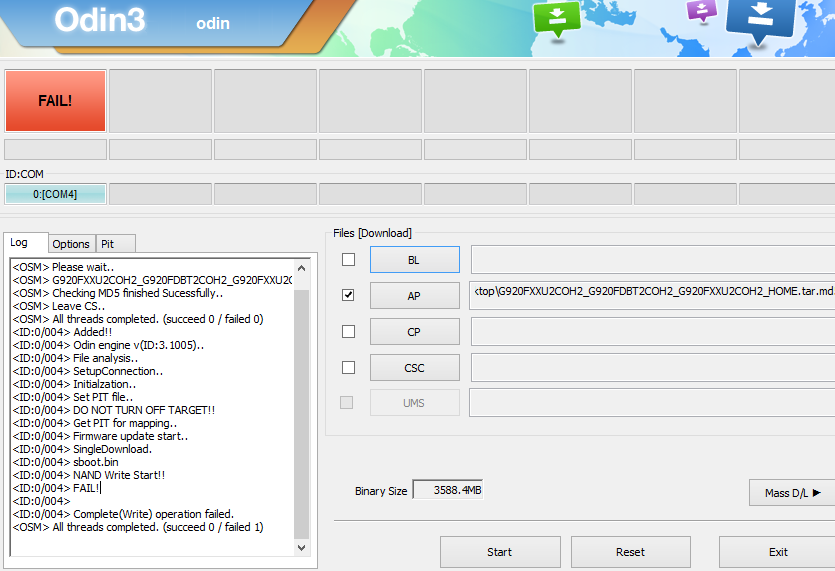Open the Options tab
This screenshot has width=835, height=571.
(71, 244)
